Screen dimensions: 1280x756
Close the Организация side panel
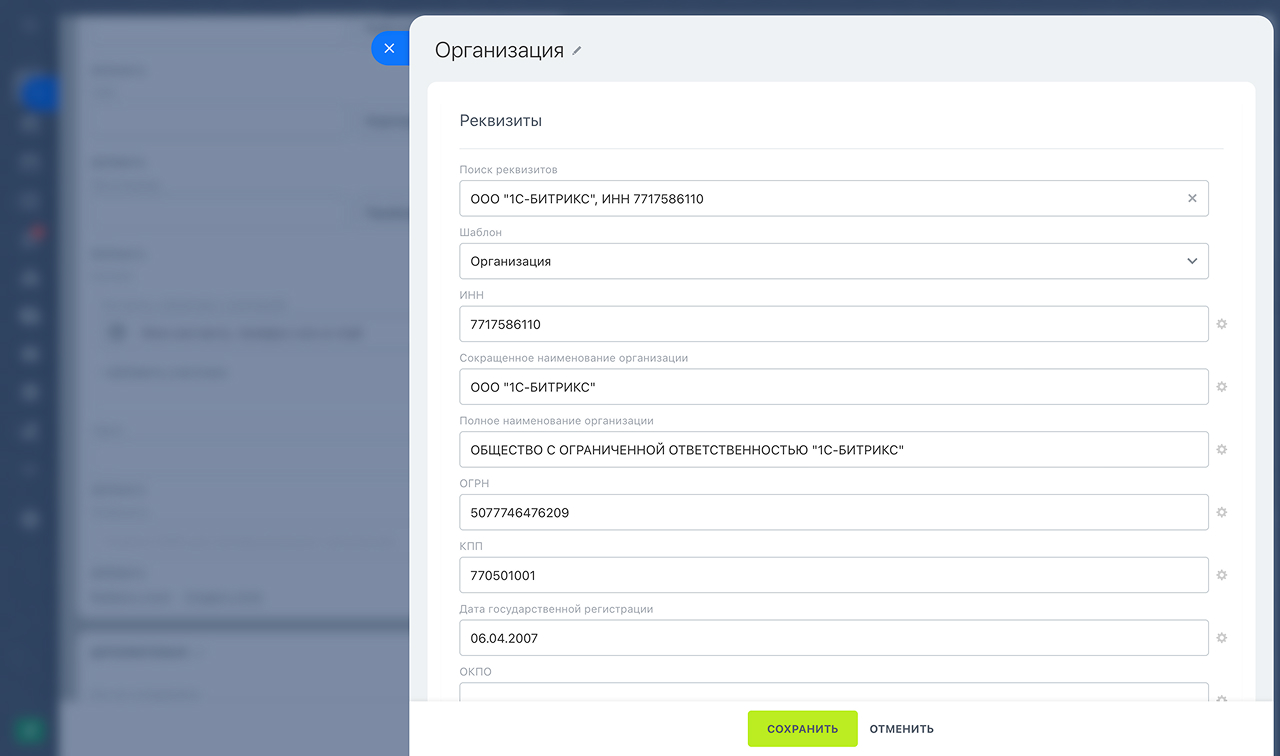(389, 48)
